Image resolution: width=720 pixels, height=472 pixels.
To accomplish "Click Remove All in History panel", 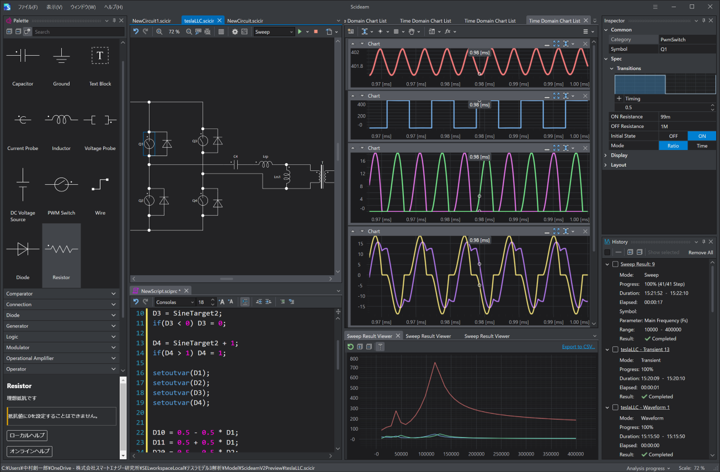I will click(700, 253).
